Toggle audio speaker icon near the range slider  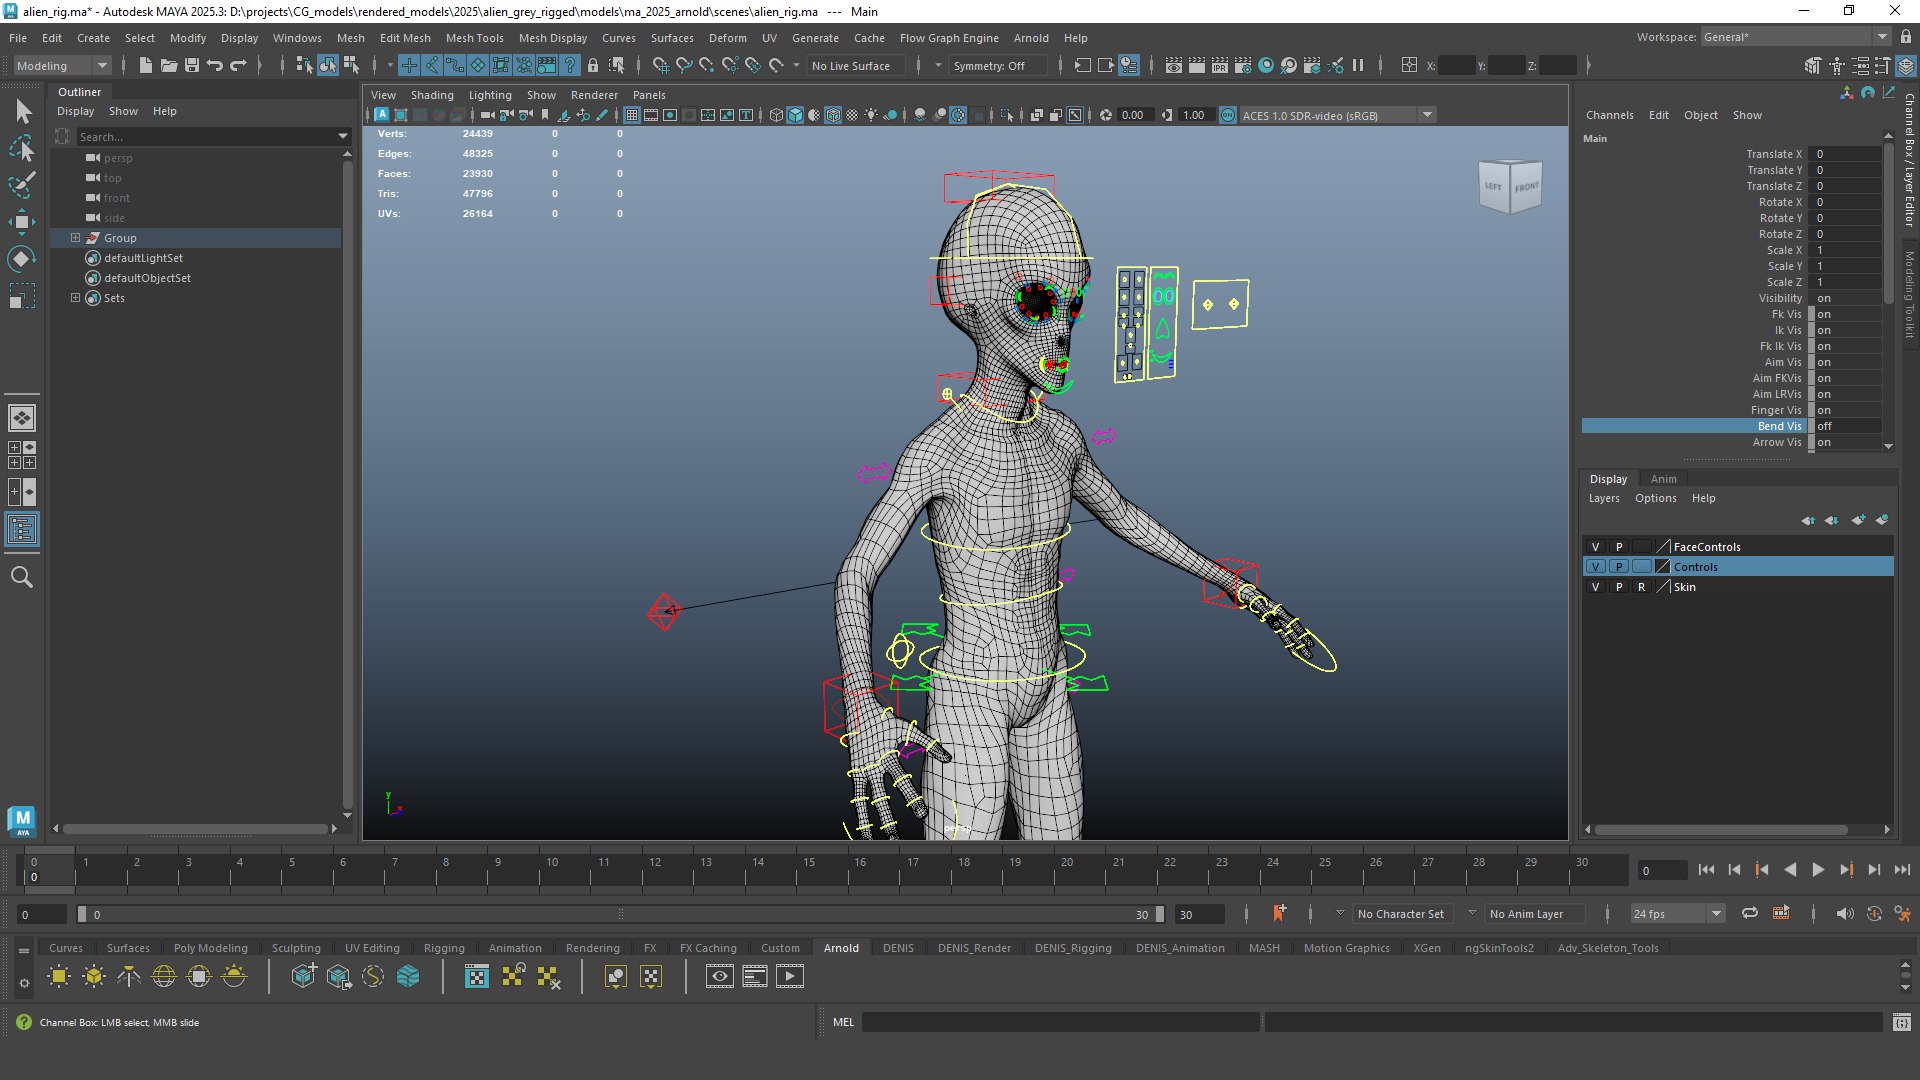coord(1845,913)
